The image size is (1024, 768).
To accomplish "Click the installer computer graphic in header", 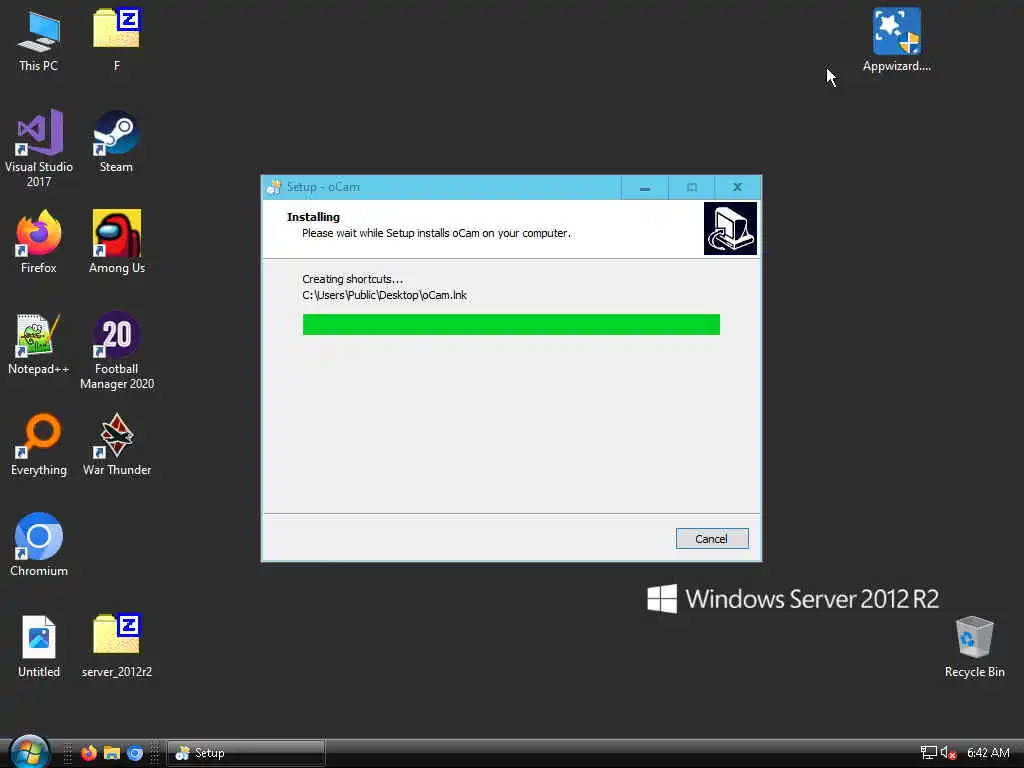I will [730, 228].
